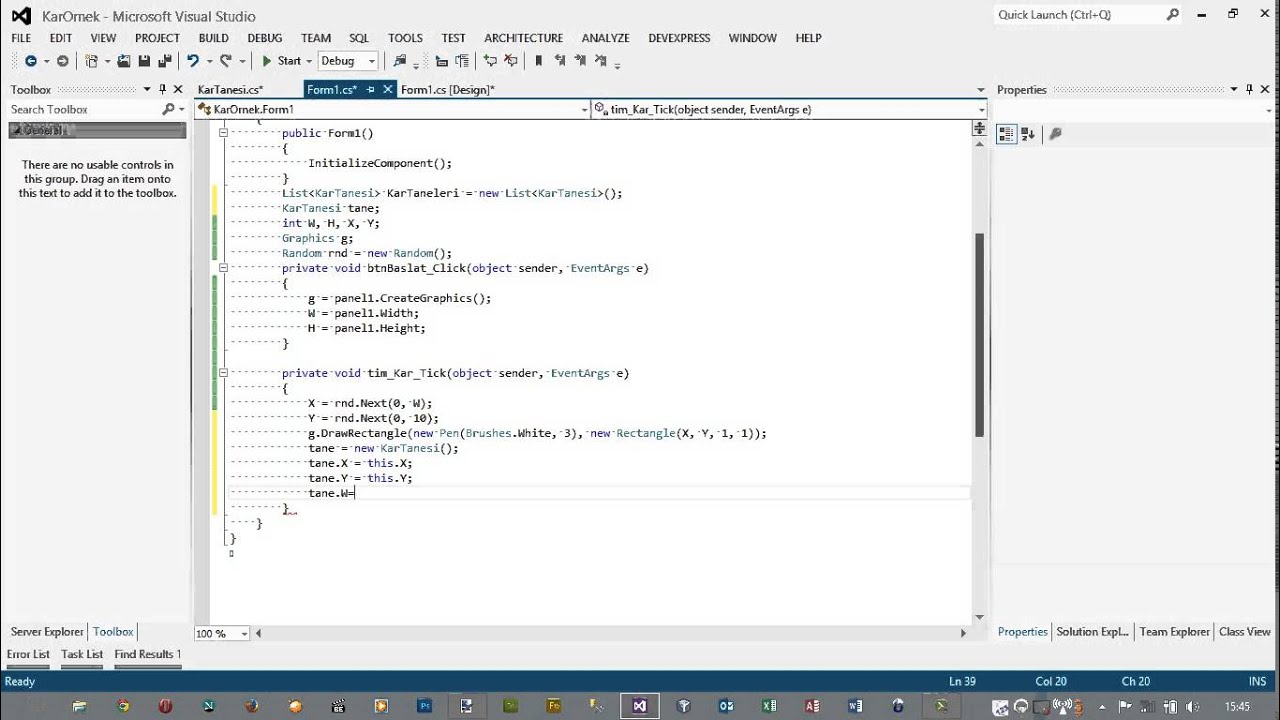The image size is (1280, 720).
Task: Collapse the tim_Kar_Tick method region
Action: (223, 373)
